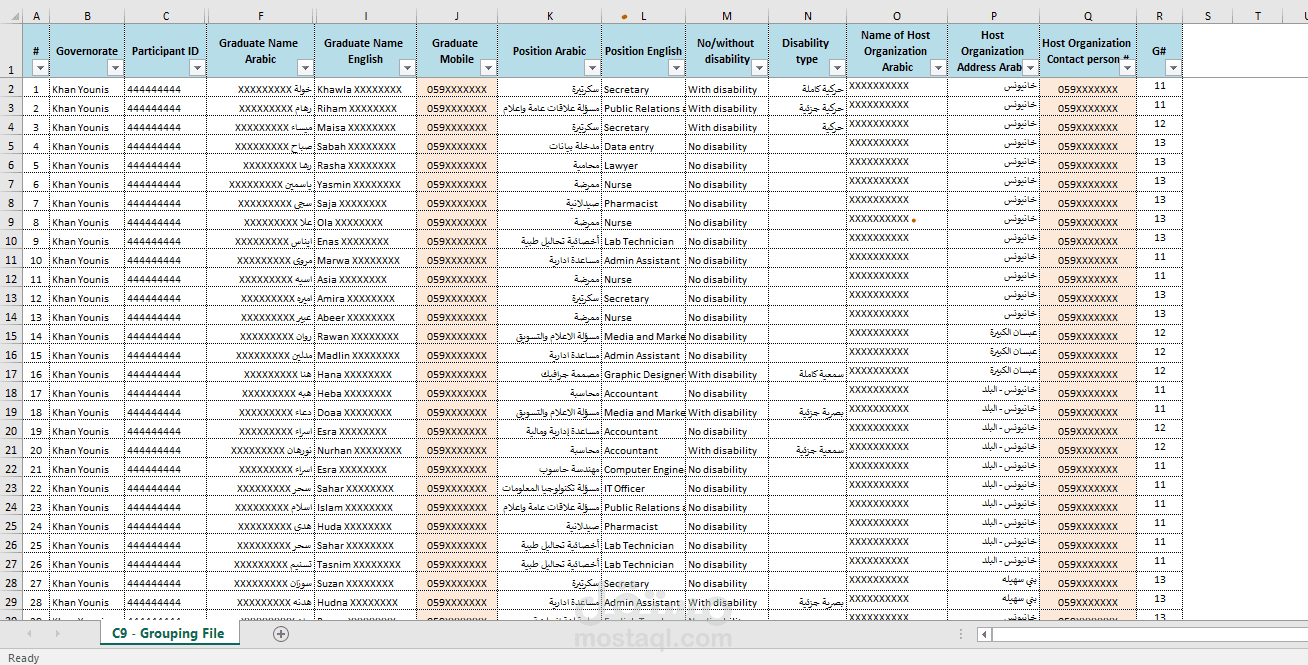Select cell Hudna XXXXXXXX
1308x665 pixels.
(x=366, y=602)
